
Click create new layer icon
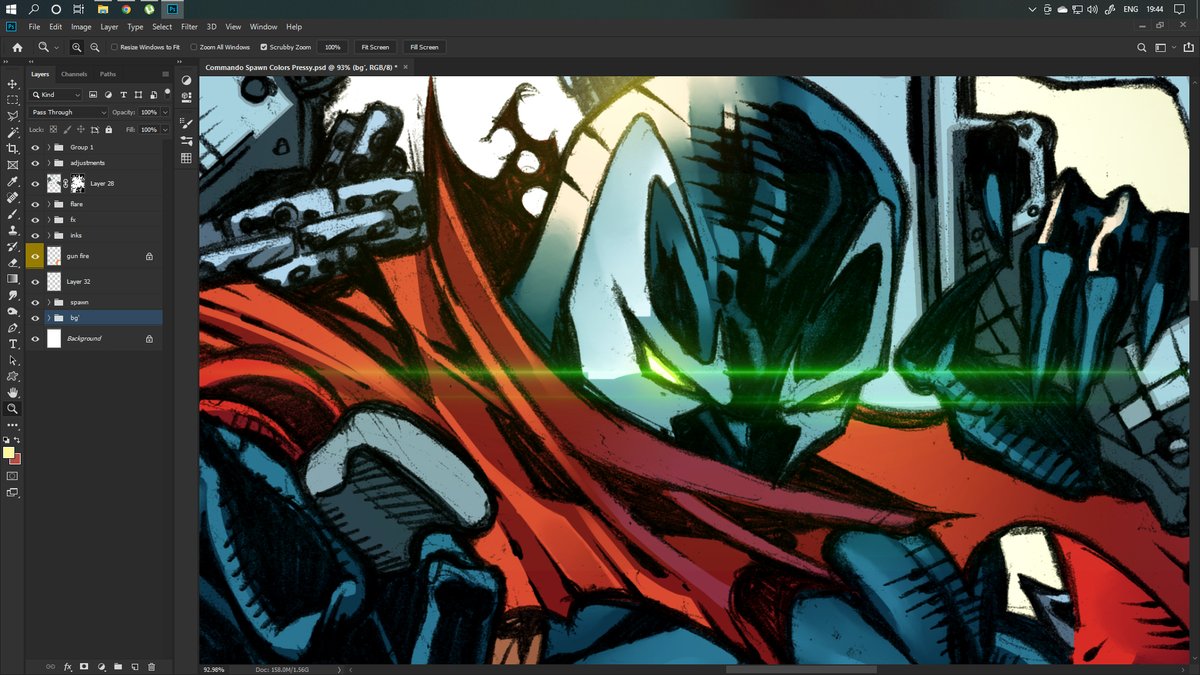pos(134,666)
